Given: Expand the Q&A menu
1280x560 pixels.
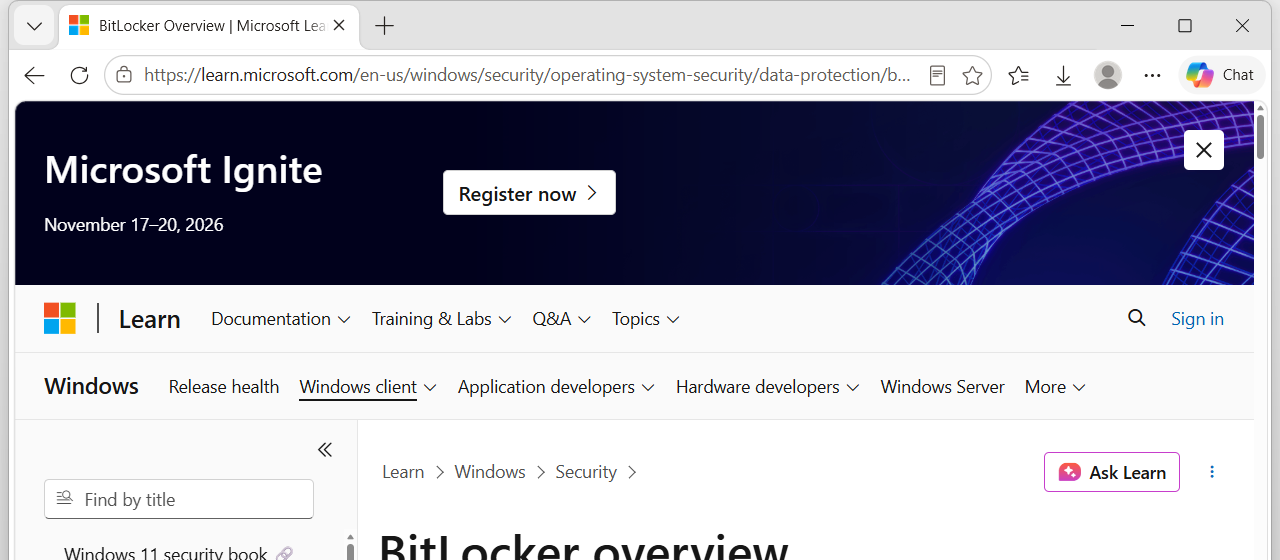Looking at the screenshot, I should pos(562,319).
